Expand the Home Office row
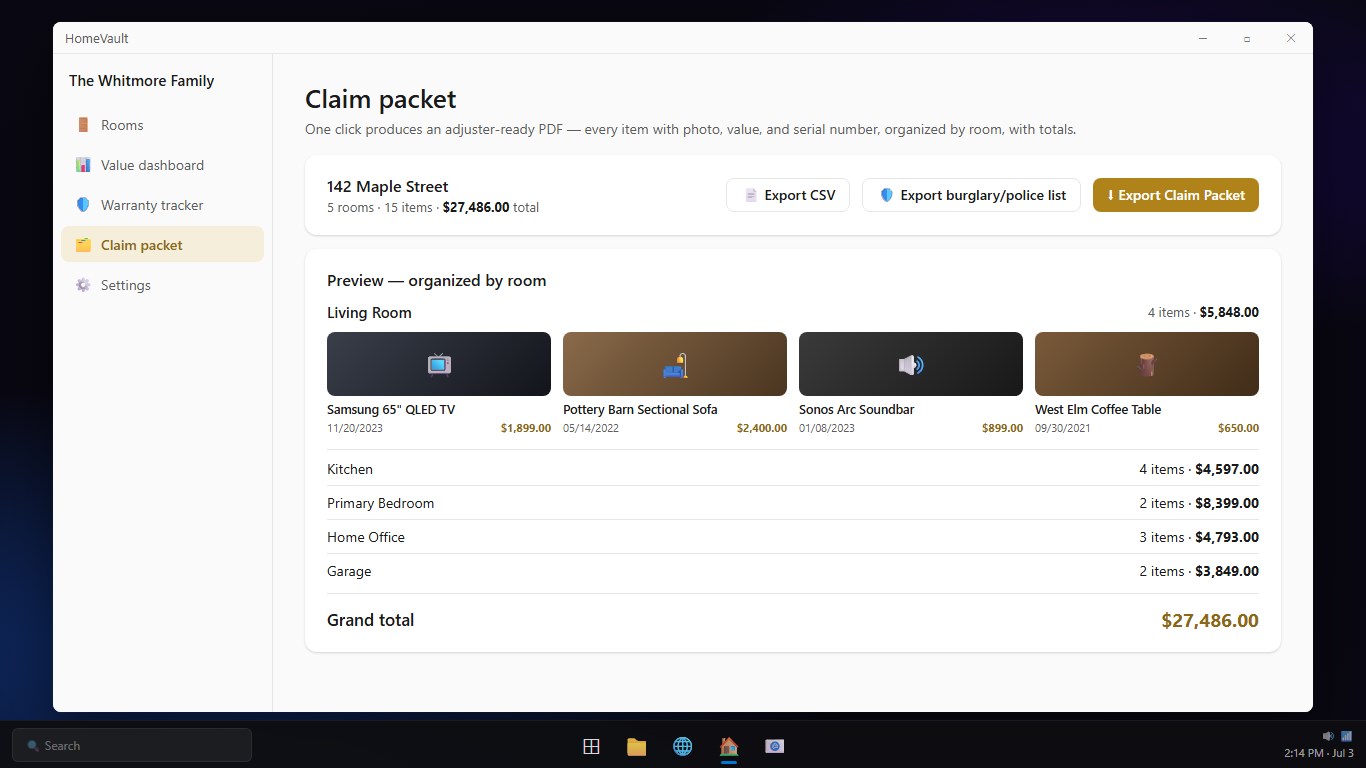Viewport: 1366px width, 768px height. tap(793, 537)
